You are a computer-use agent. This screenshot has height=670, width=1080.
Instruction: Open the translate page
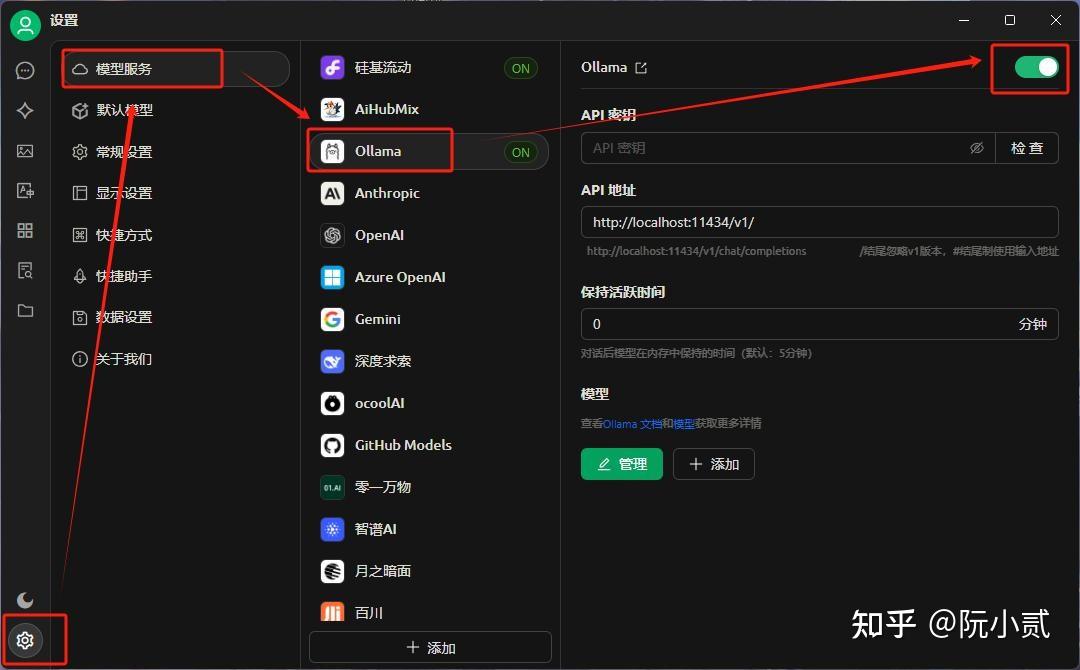pyautogui.click(x=25, y=191)
